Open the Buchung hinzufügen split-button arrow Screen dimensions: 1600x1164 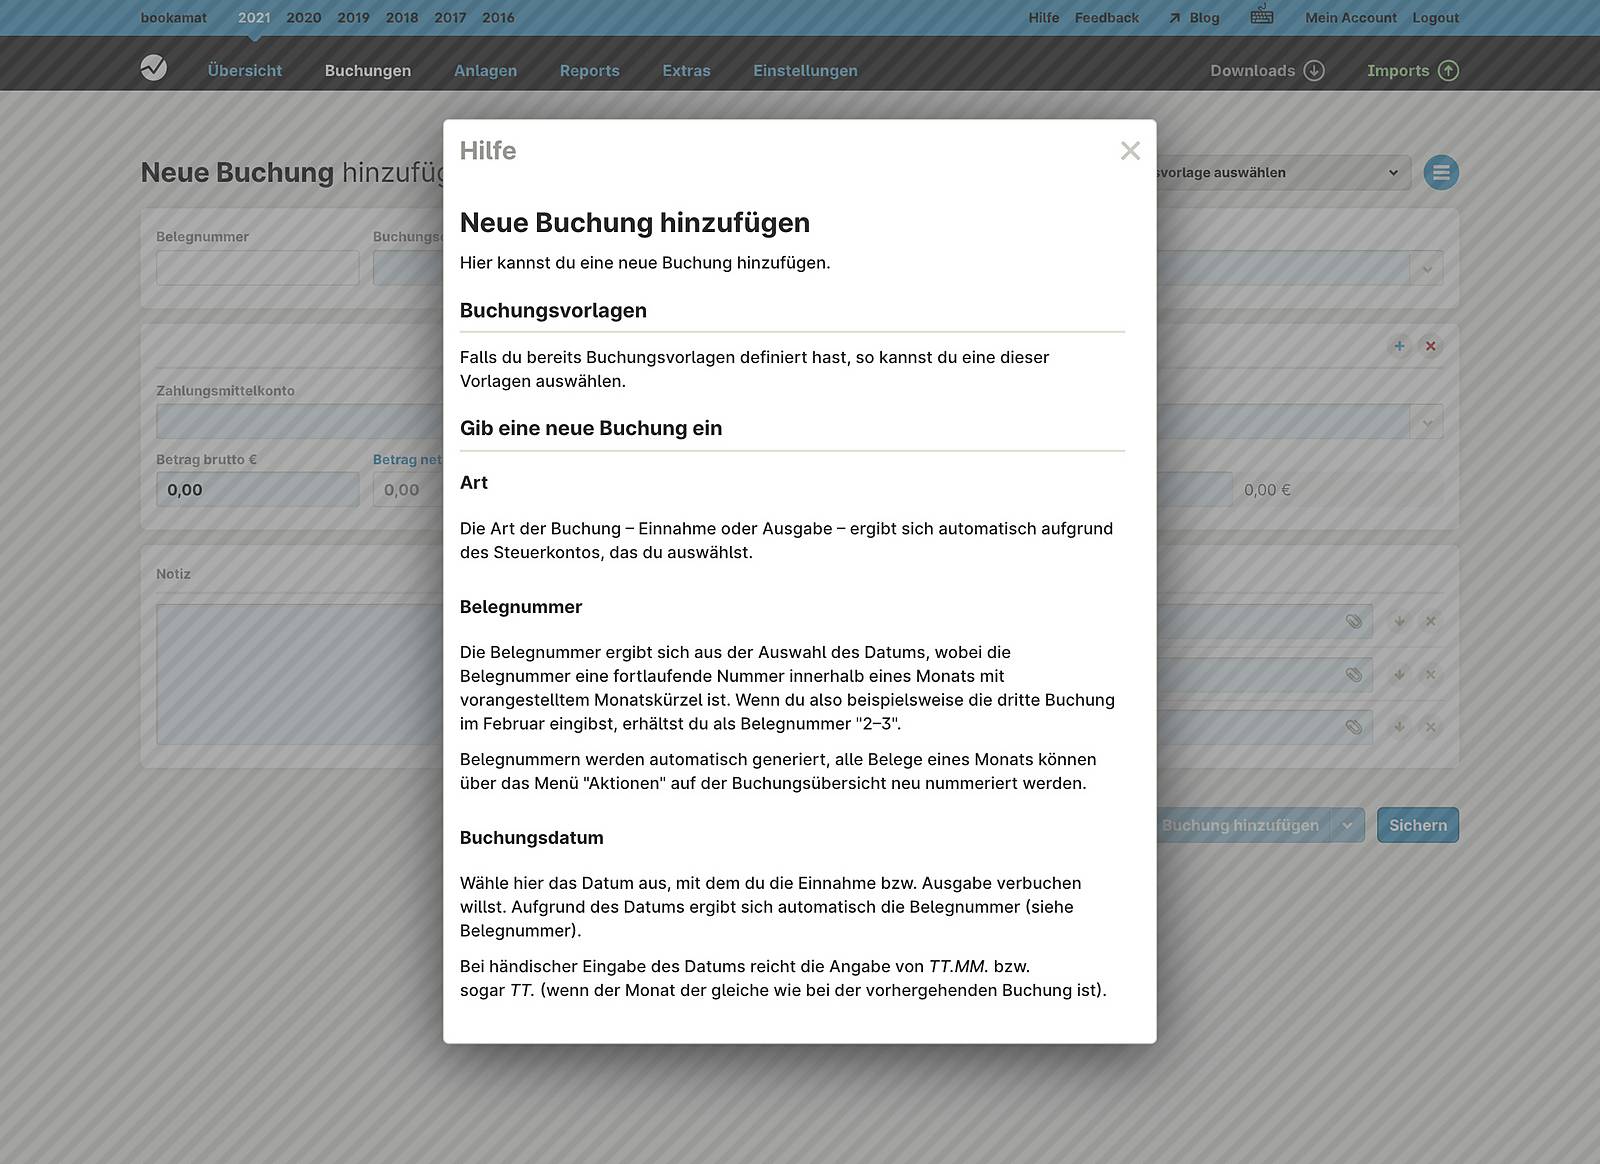click(x=1347, y=825)
